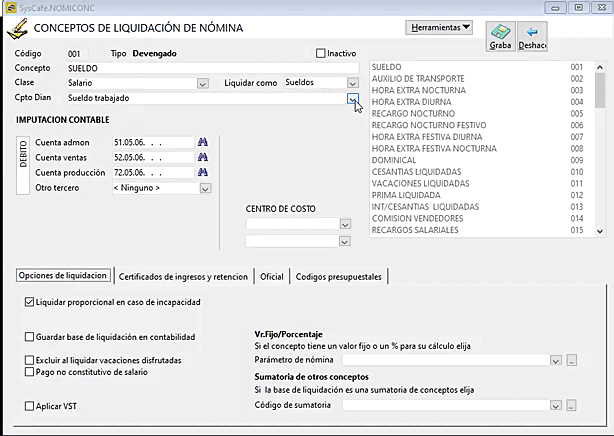Select HORA EXTRA NOCTURNA in list
This screenshot has width=614, height=436.
[x=482, y=90]
